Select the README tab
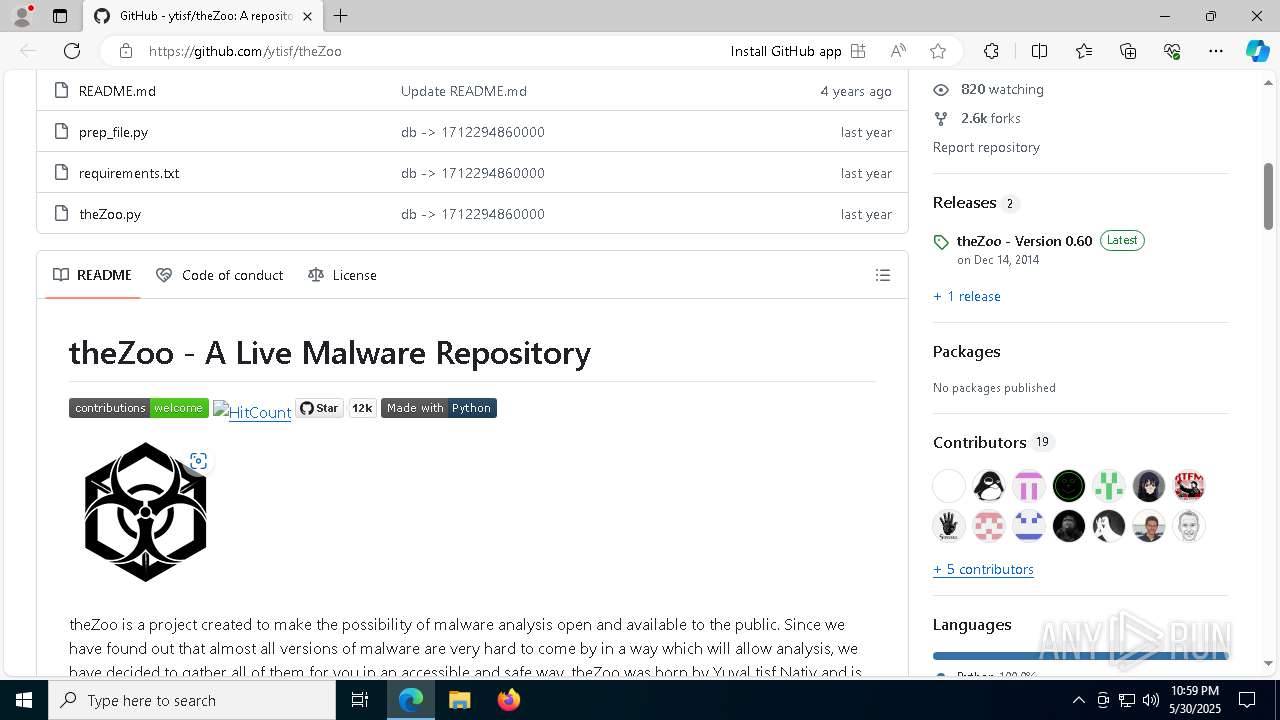The height and width of the screenshot is (720, 1280). [92, 275]
